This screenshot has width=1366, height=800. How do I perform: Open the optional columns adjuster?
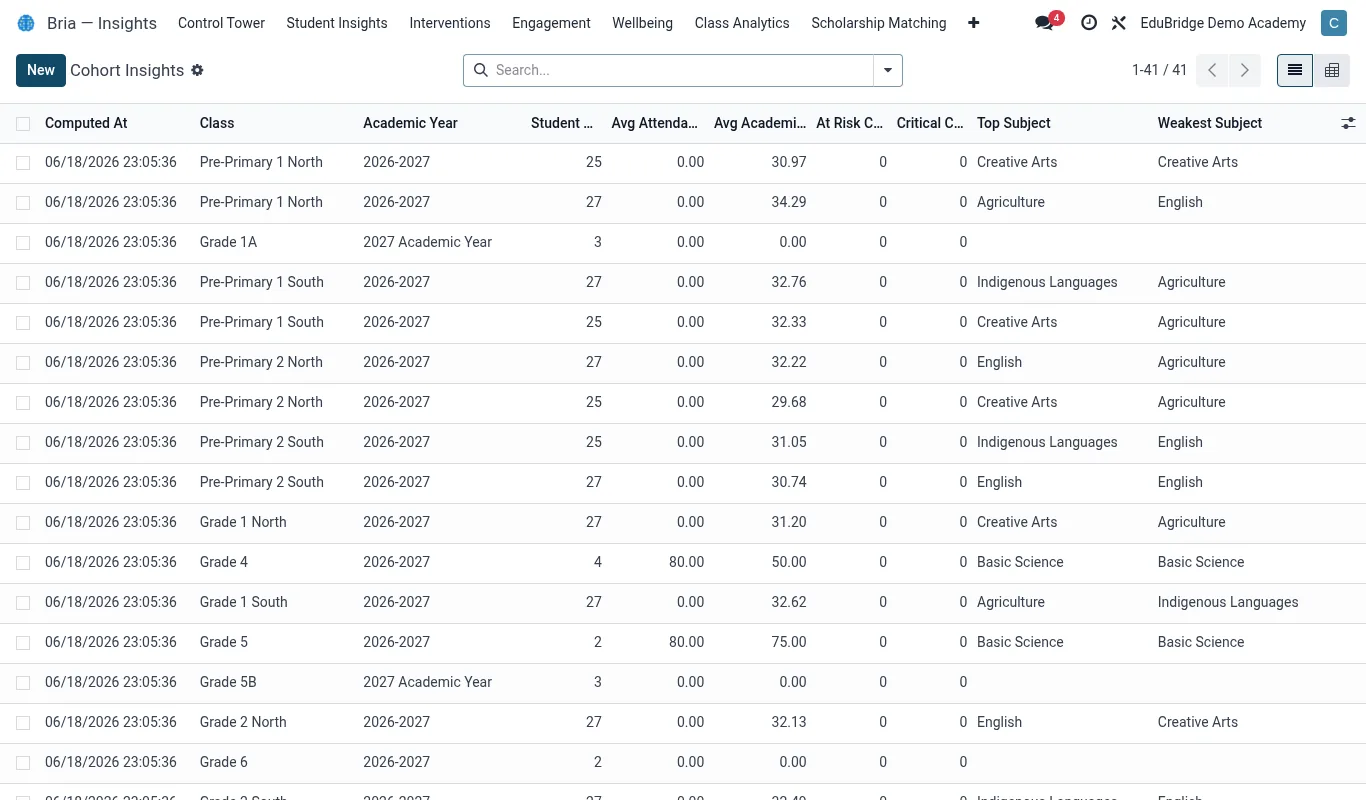tap(1348, 123)
